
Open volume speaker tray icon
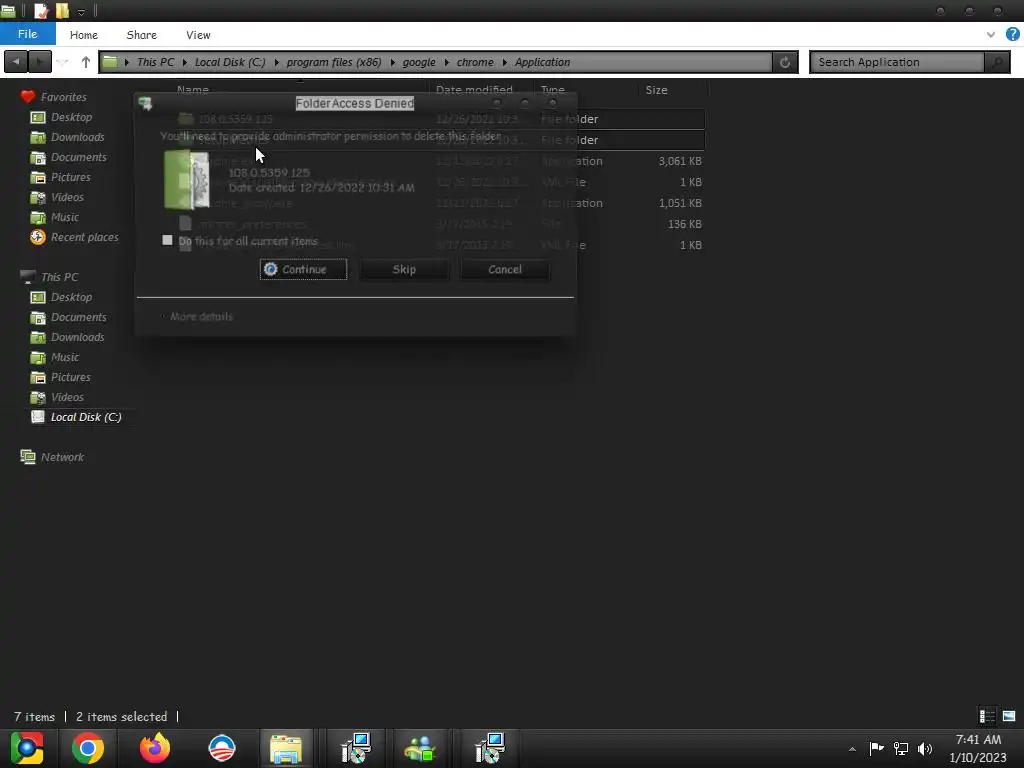(x=925, y=748)
